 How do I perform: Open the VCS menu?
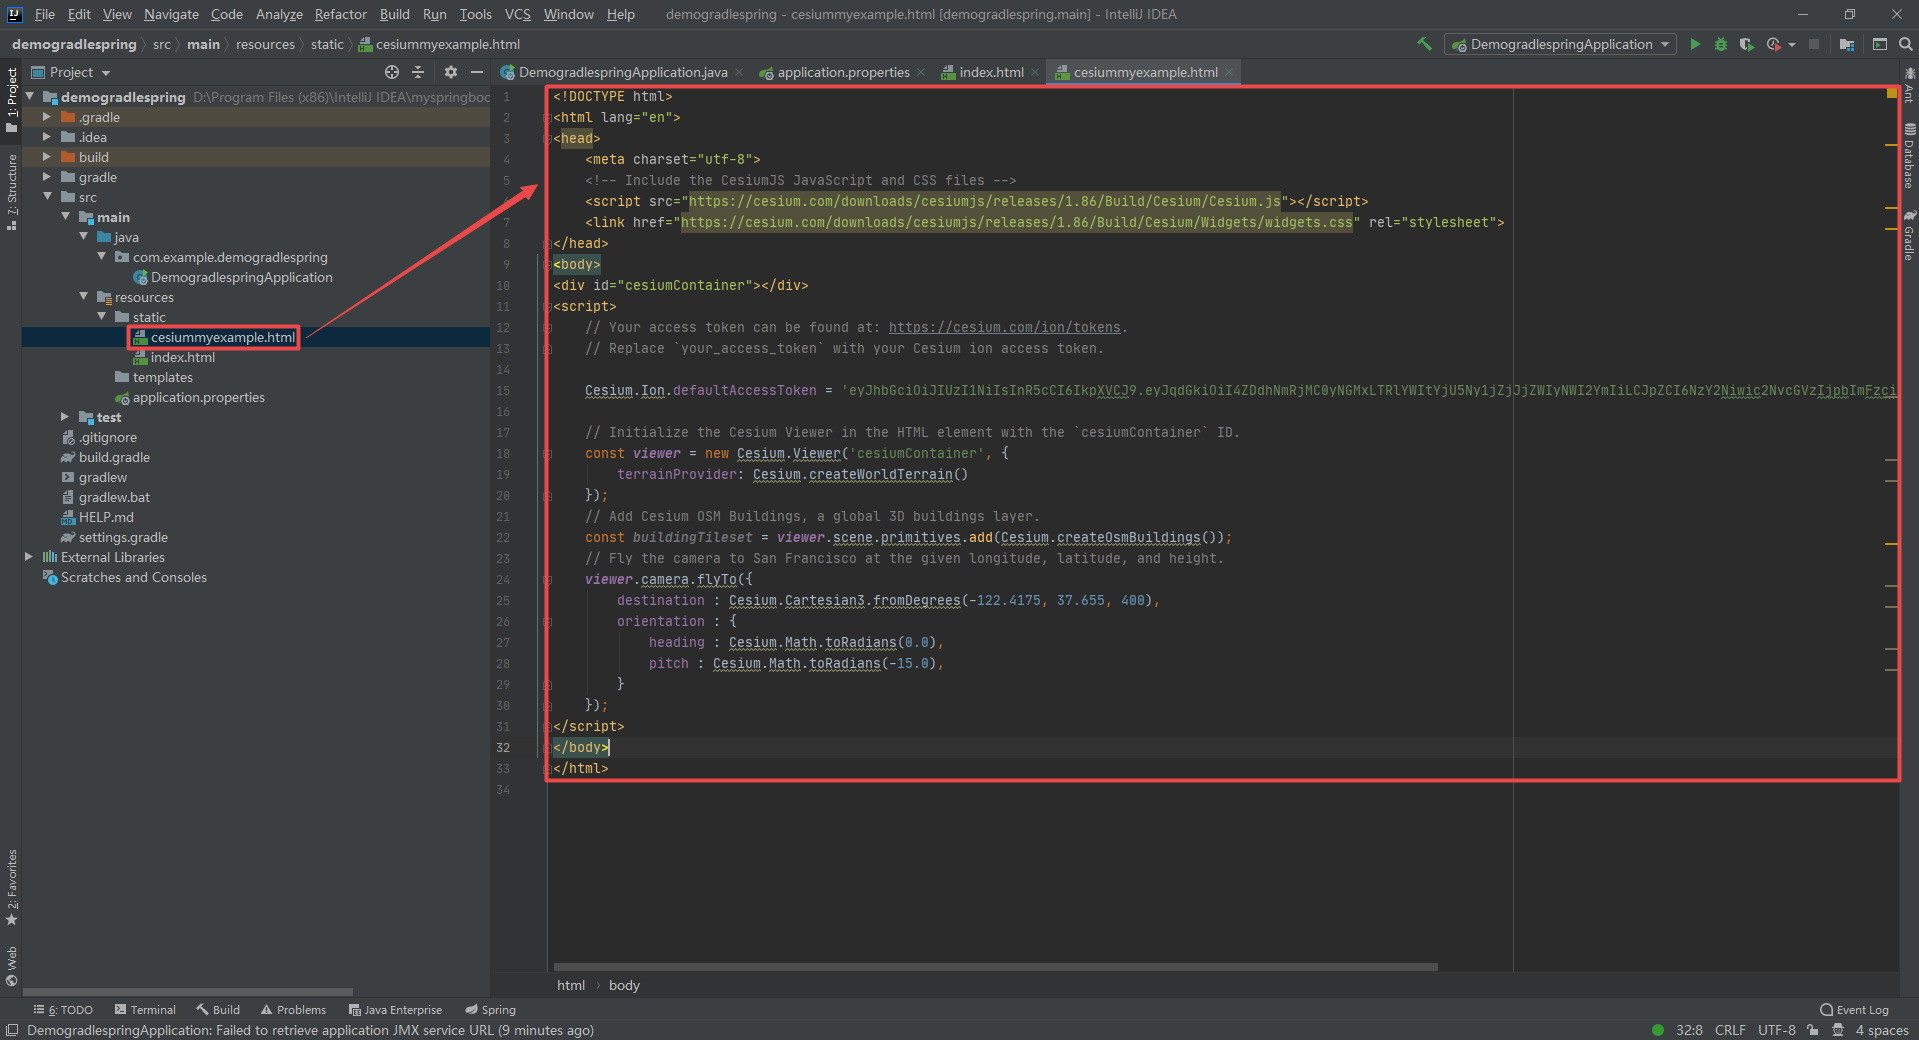coord(518,14)
